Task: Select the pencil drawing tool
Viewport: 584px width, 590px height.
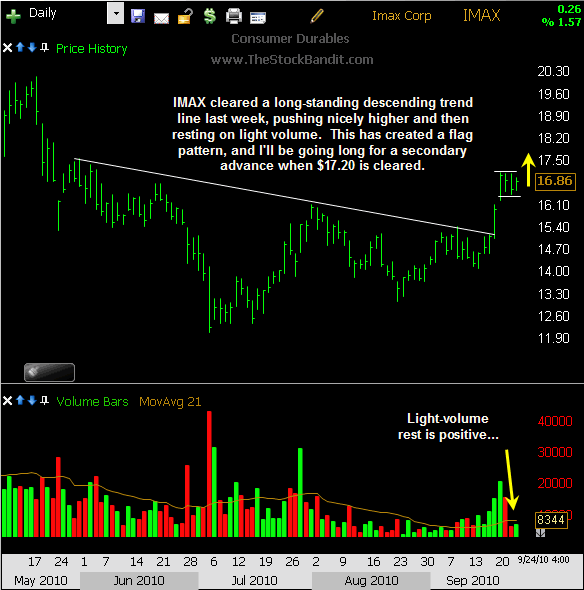Action: coord(317,16)
